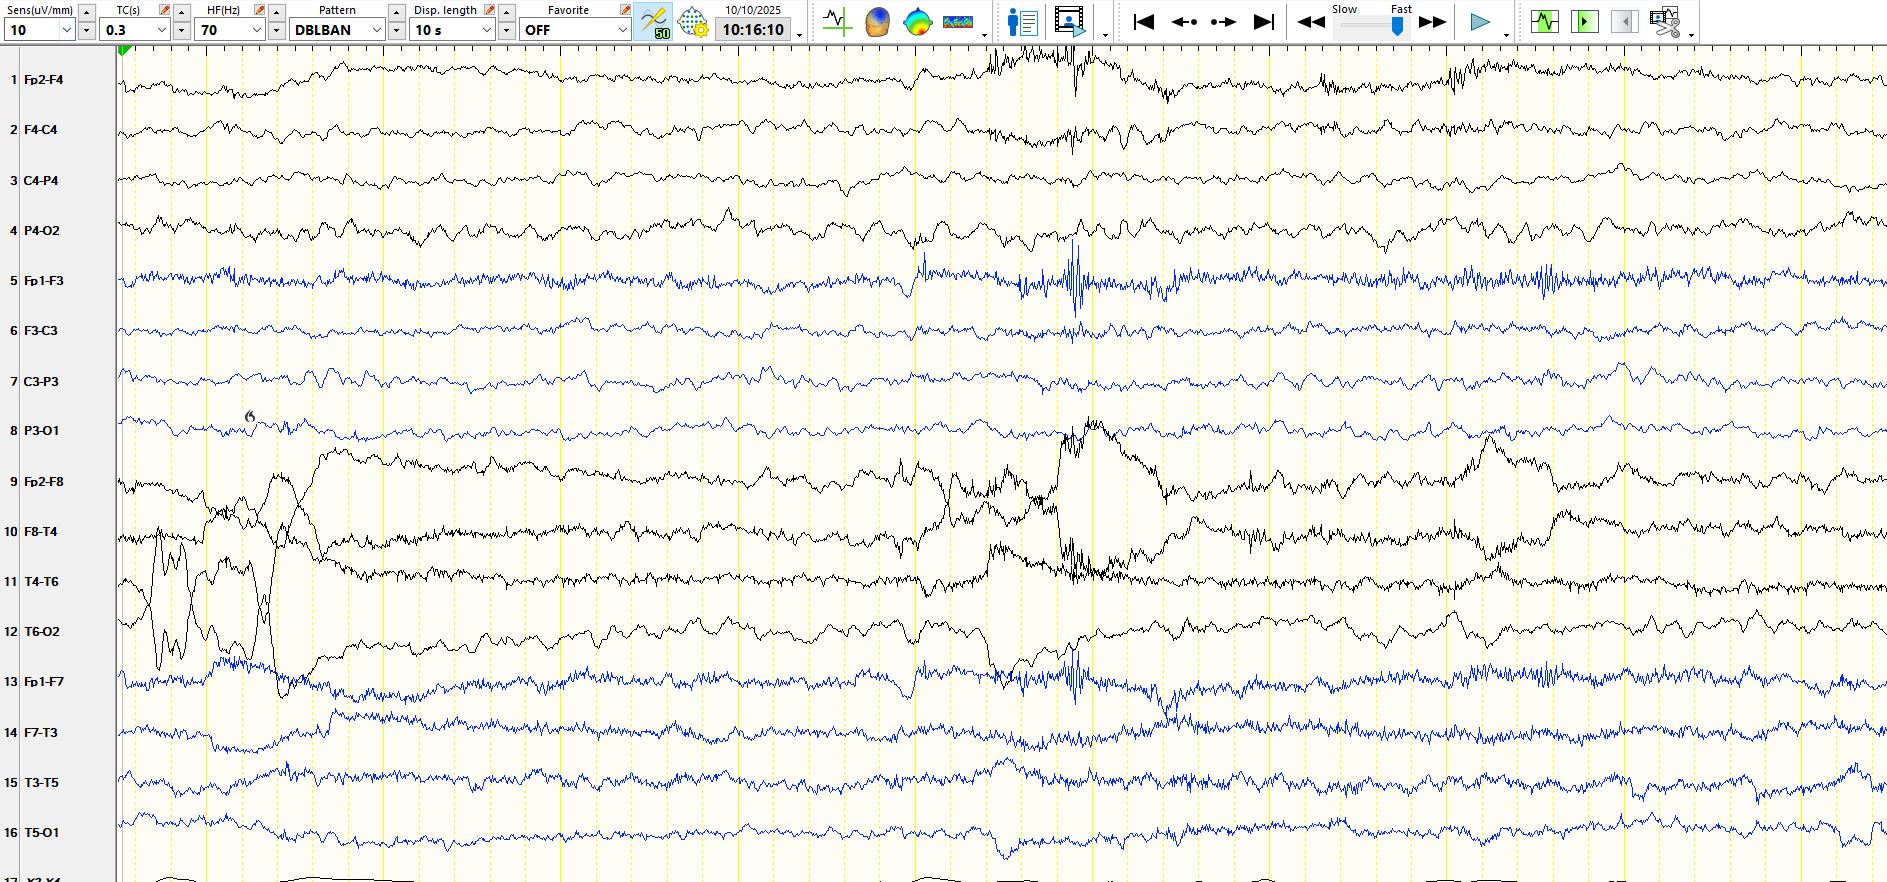The width and height of the screenshot is (1887, 882).
Task: Show the patient video window
Action: click(1069, 21)
